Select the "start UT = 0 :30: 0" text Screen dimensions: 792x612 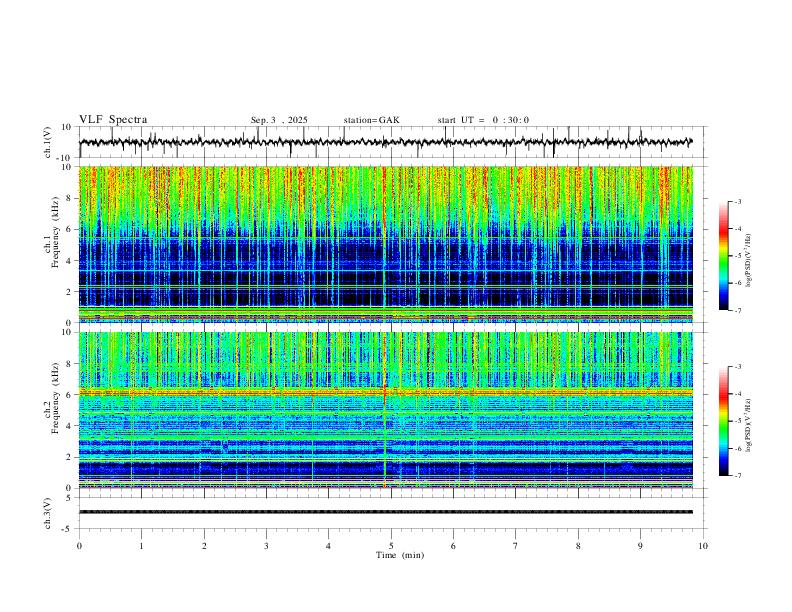pos(483,120)
